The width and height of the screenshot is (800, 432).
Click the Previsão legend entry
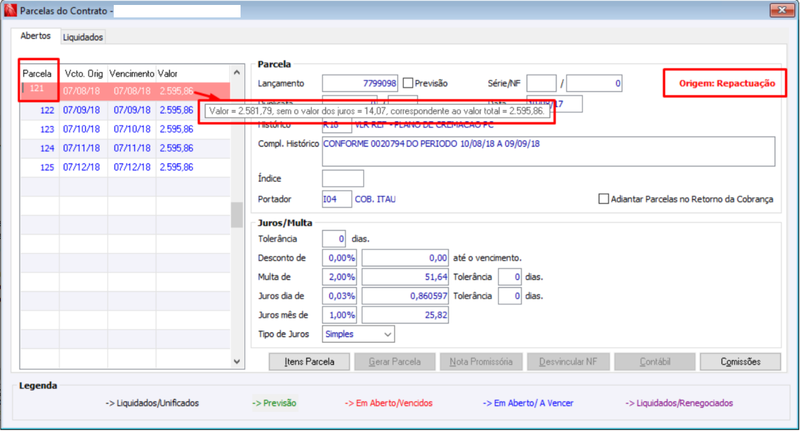click(x=274, y=403)
